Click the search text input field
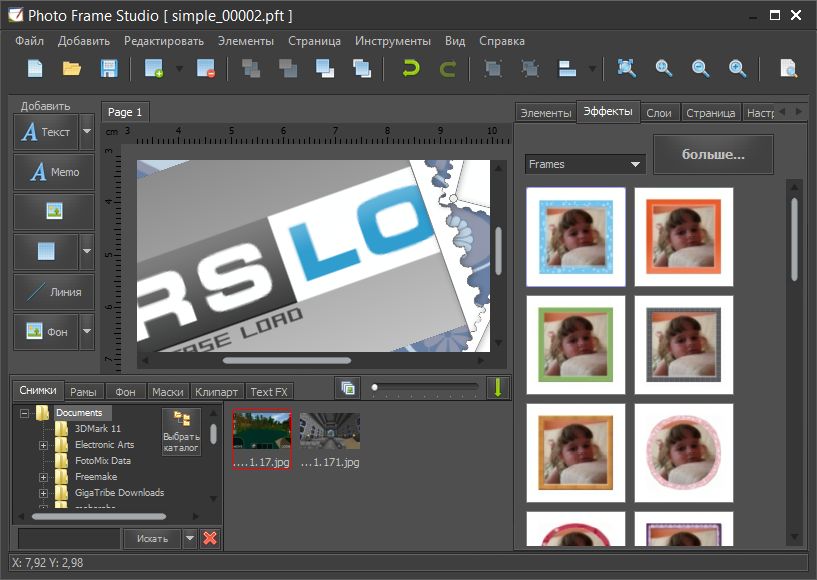The image size is (817, 580). (x=69, y=538)
